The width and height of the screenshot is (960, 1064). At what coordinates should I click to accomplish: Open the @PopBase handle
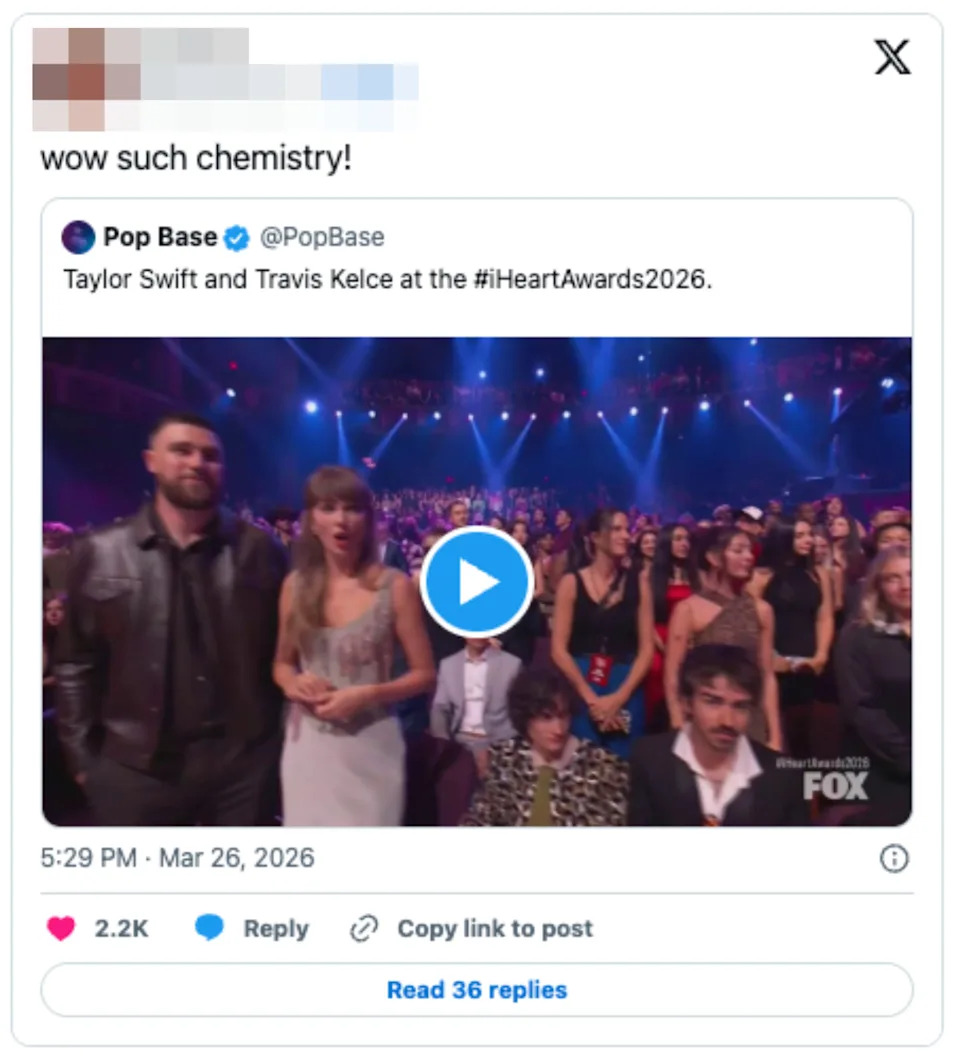click(x=321, y=237)
